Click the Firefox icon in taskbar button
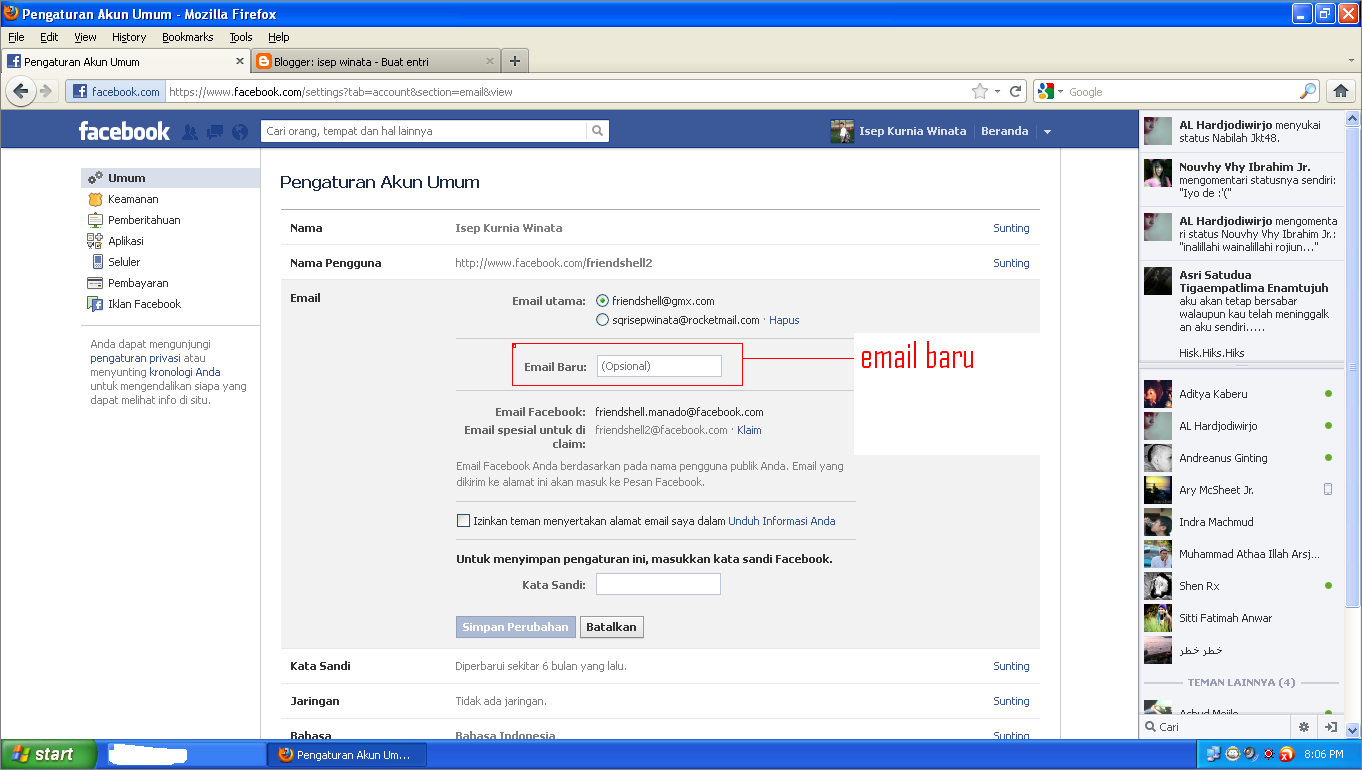 286,755
